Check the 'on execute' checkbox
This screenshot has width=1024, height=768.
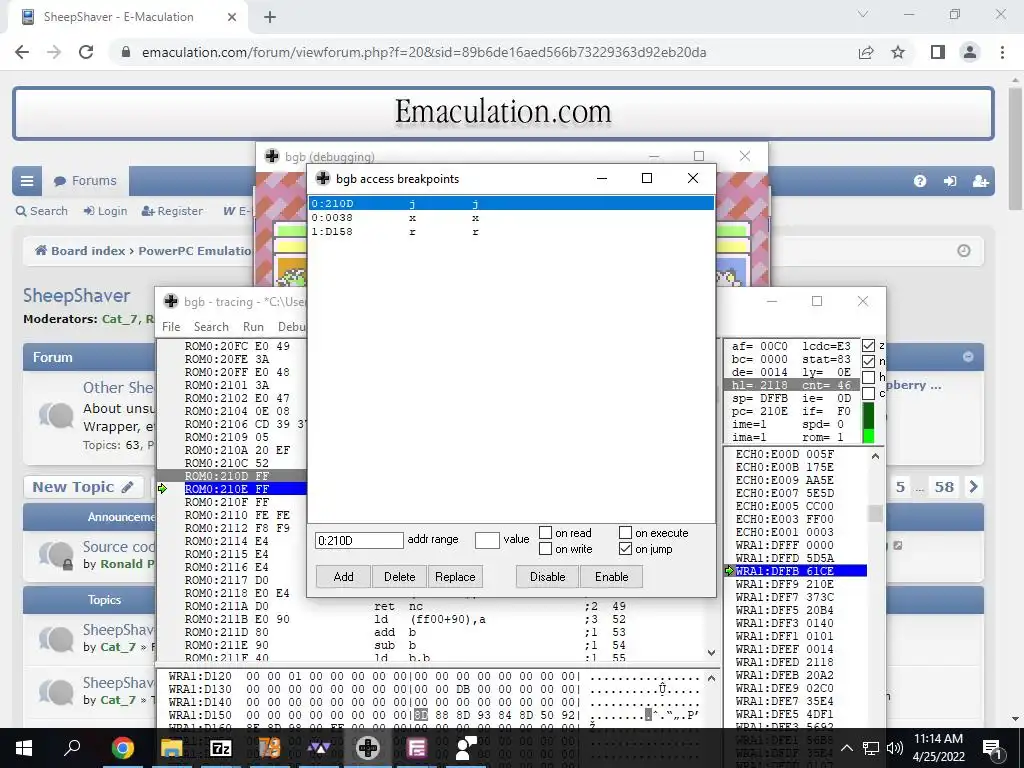tap(625, 533)
